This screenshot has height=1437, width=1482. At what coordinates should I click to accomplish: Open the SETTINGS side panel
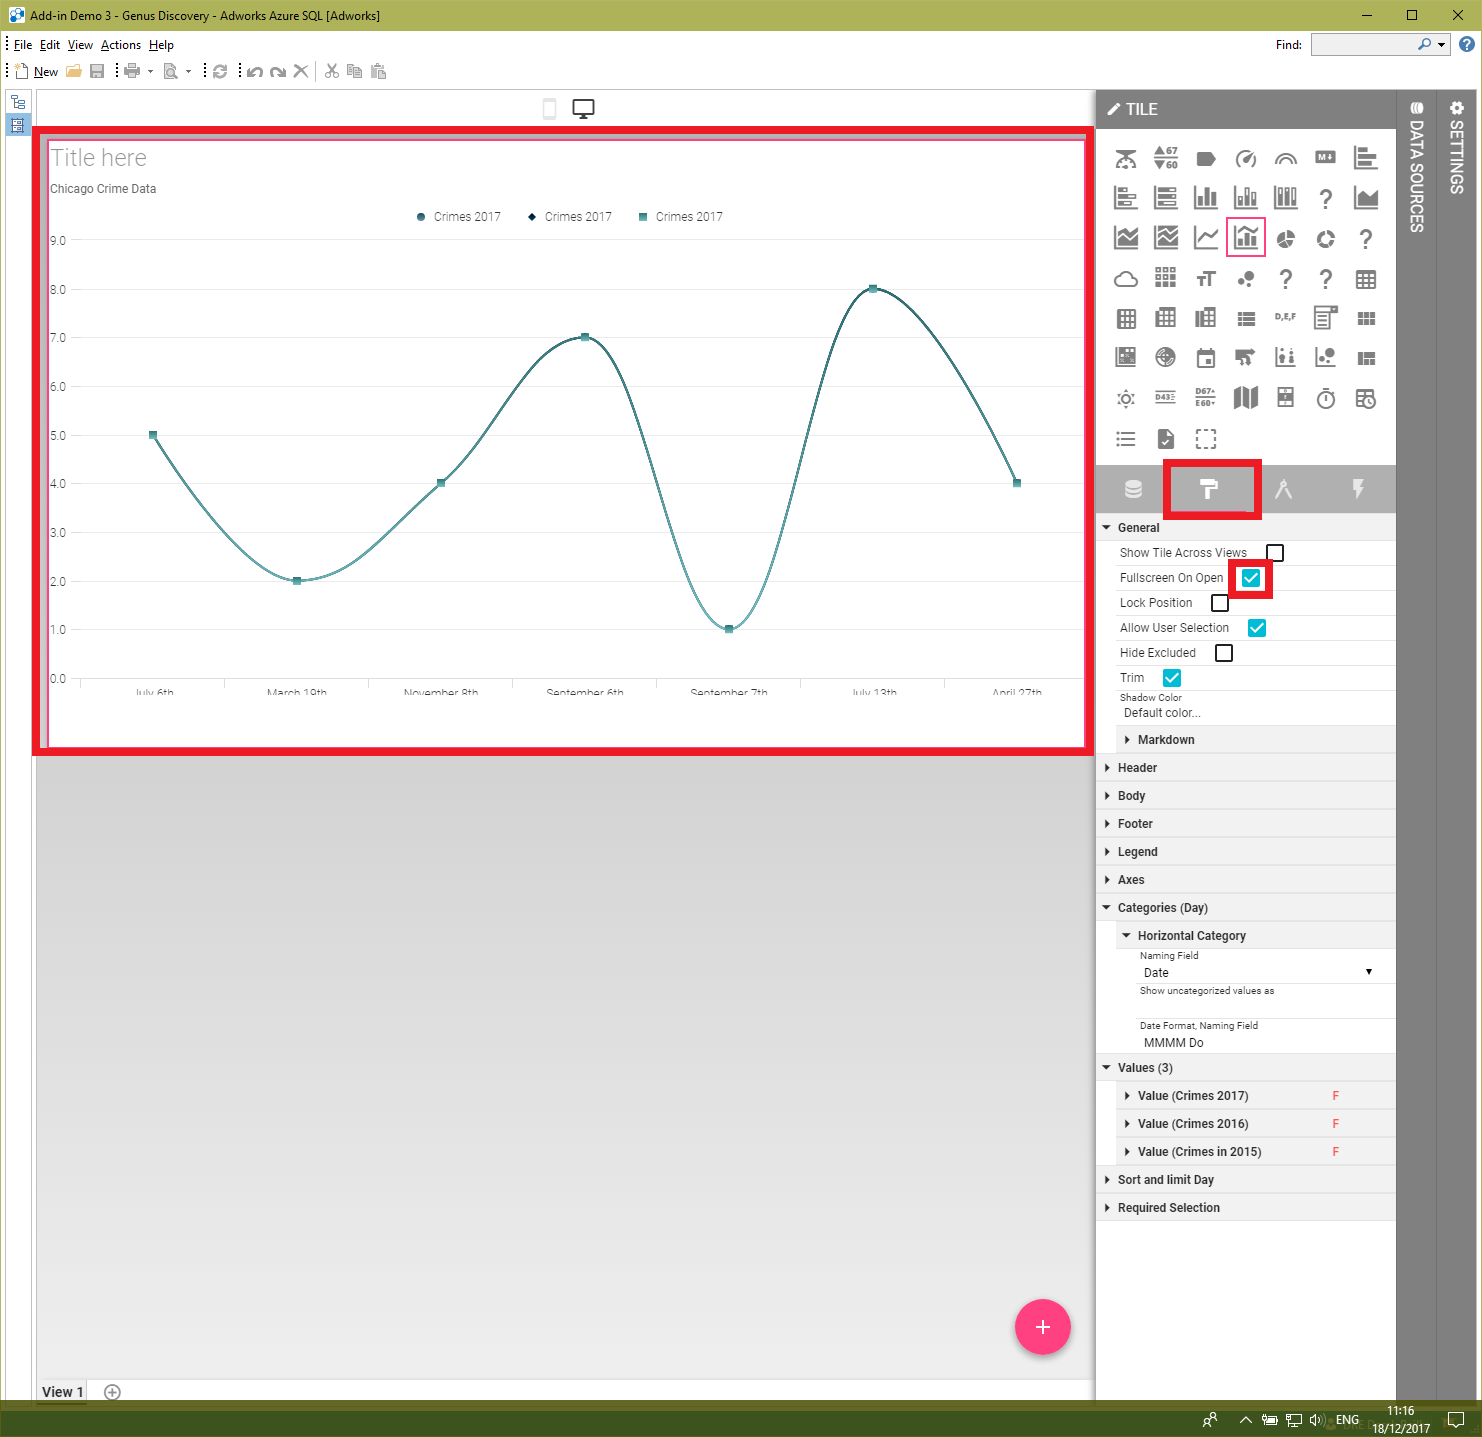tap(1456, 147)
